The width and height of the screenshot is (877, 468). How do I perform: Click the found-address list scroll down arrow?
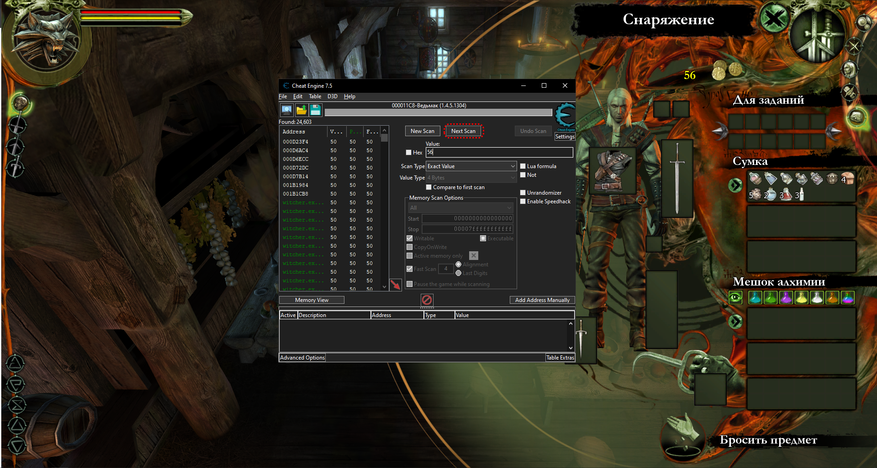[x=384, y=287]
